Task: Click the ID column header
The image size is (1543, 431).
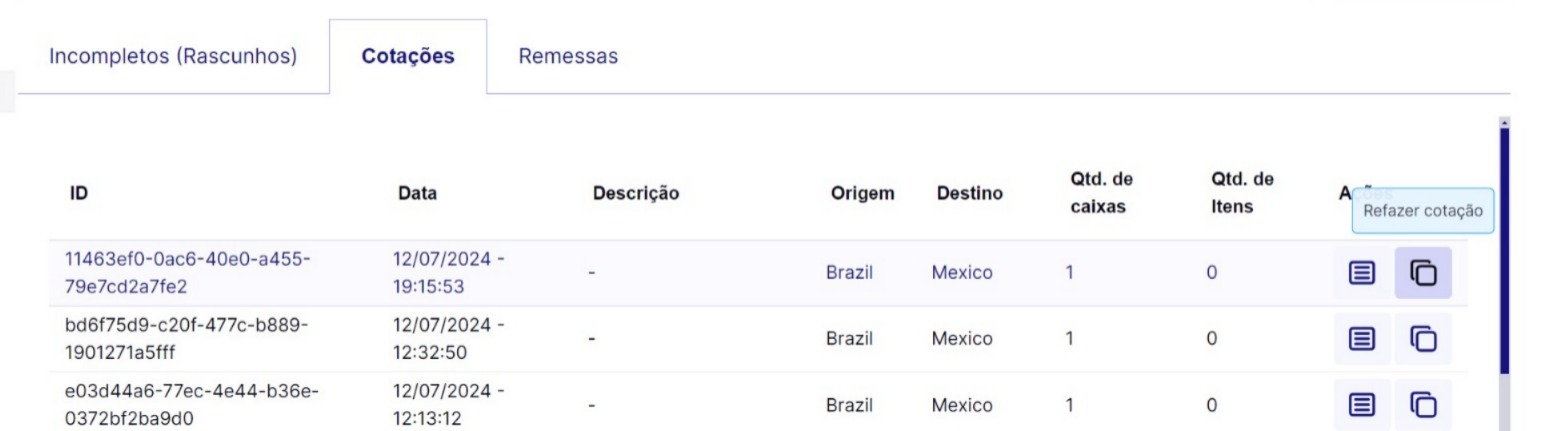Action: 77,193
